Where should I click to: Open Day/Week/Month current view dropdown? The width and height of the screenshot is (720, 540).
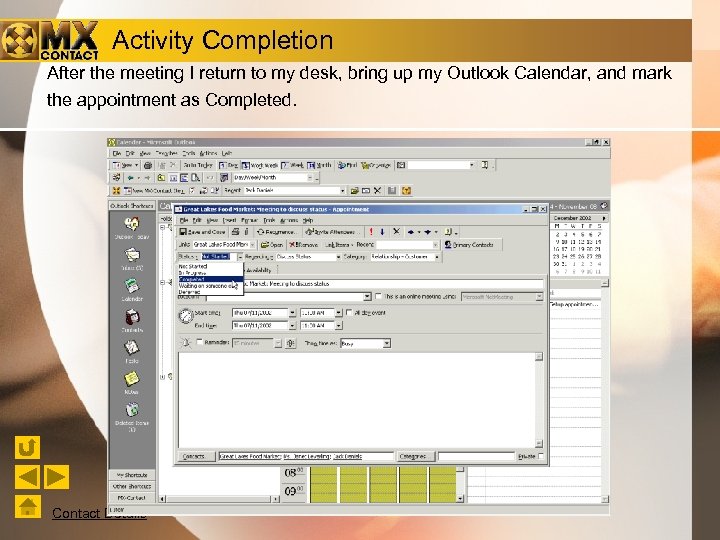(310, 178)
